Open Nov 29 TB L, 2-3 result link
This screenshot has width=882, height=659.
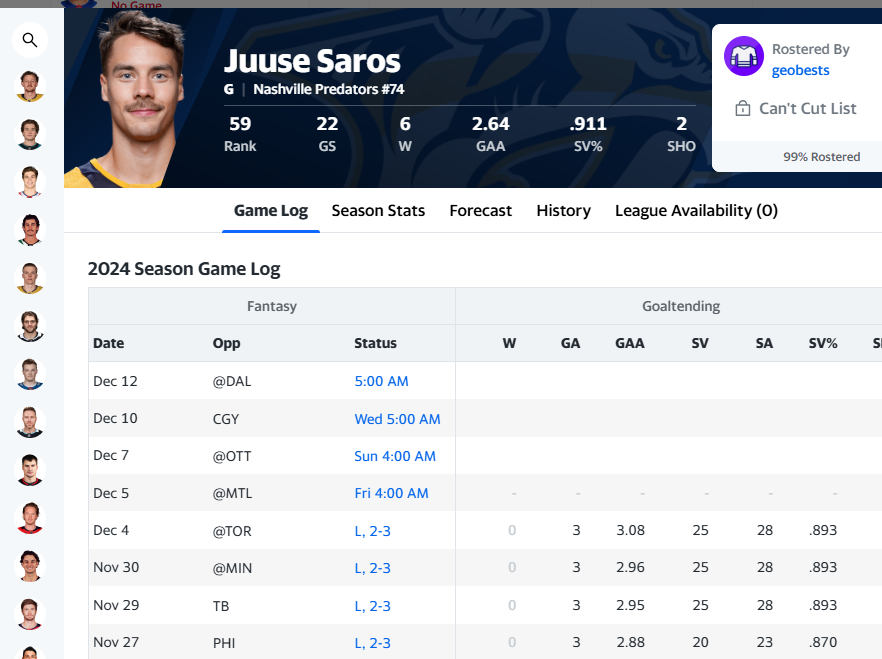[372, 606]
